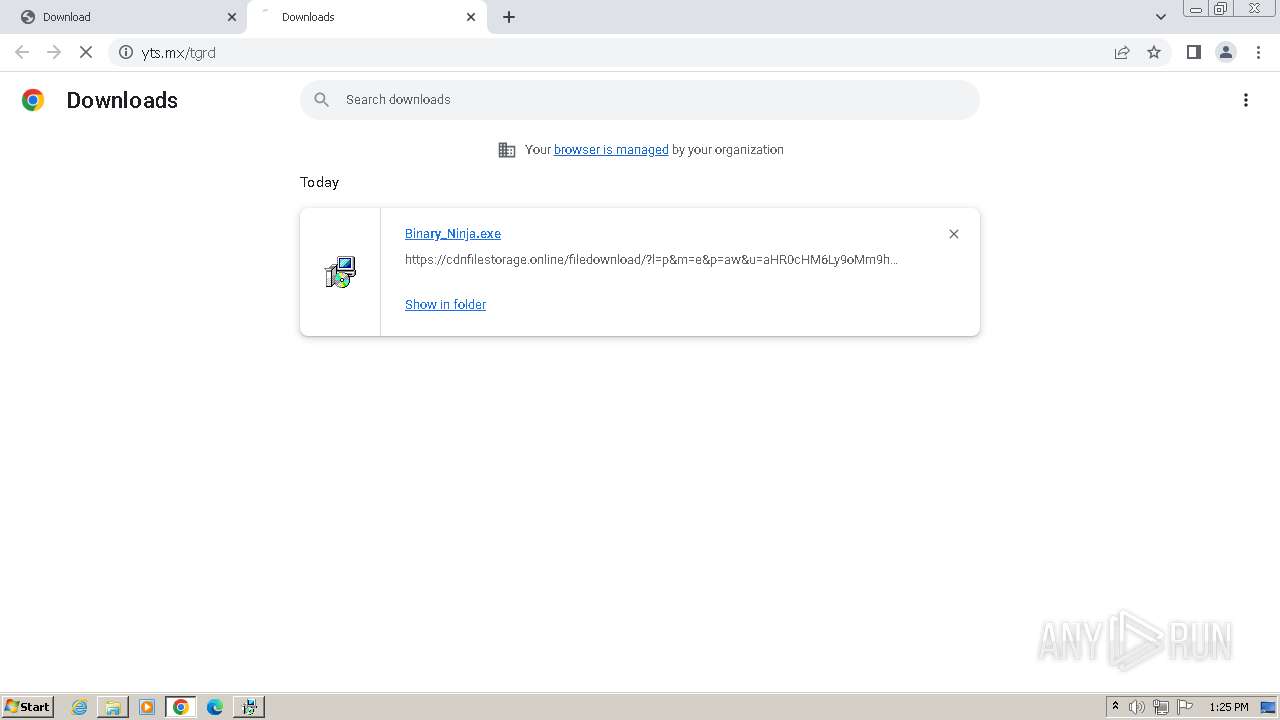This screenshot has height=720, width=1280.
Task: Select the installer program taskbar icon
Action: click(249, 707)
